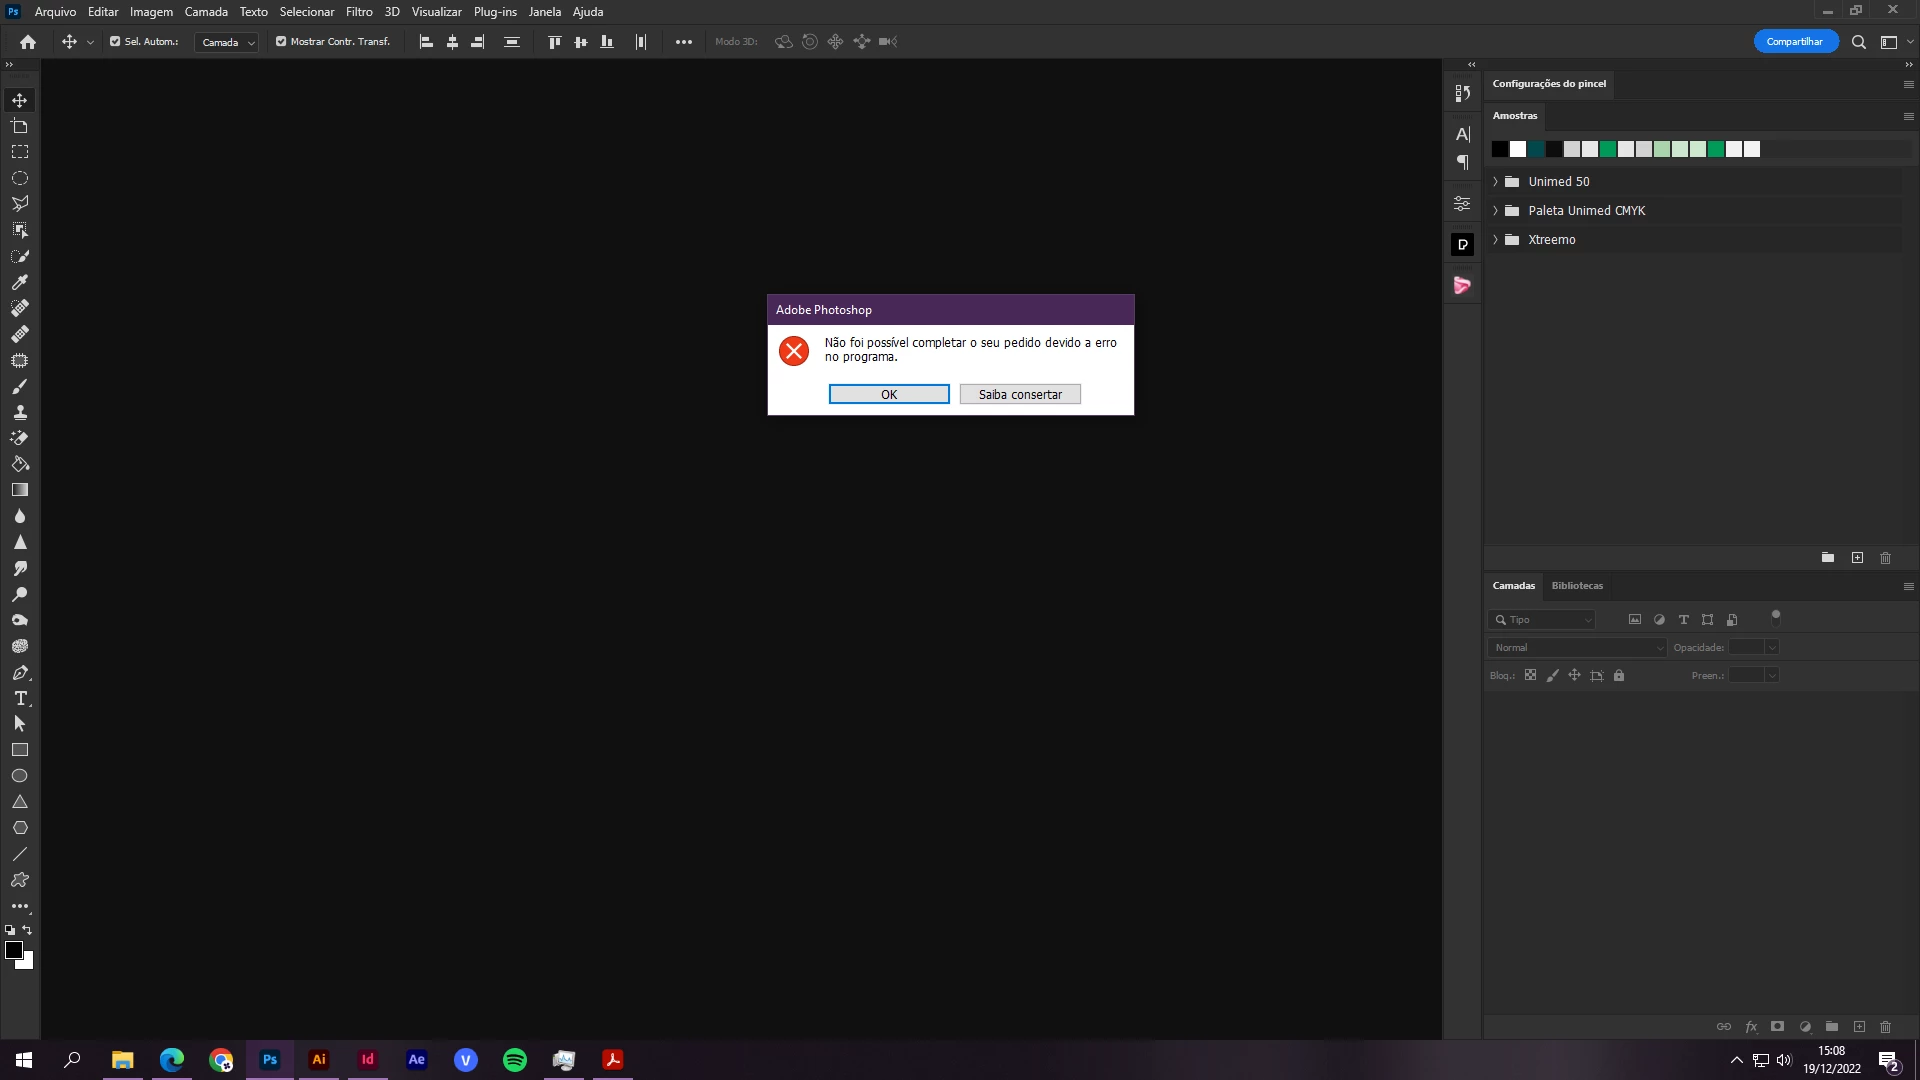The width and height of the screenshot is (1920, 1080).
Task: Select the Eyedropper tool
Action: pyautogui.click(x=20, y=282)
